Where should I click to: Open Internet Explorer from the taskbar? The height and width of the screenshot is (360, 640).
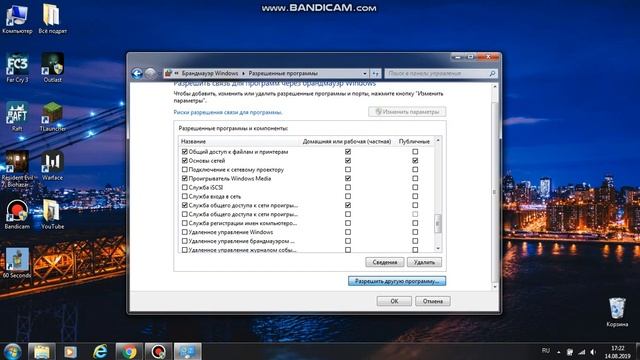100,351
